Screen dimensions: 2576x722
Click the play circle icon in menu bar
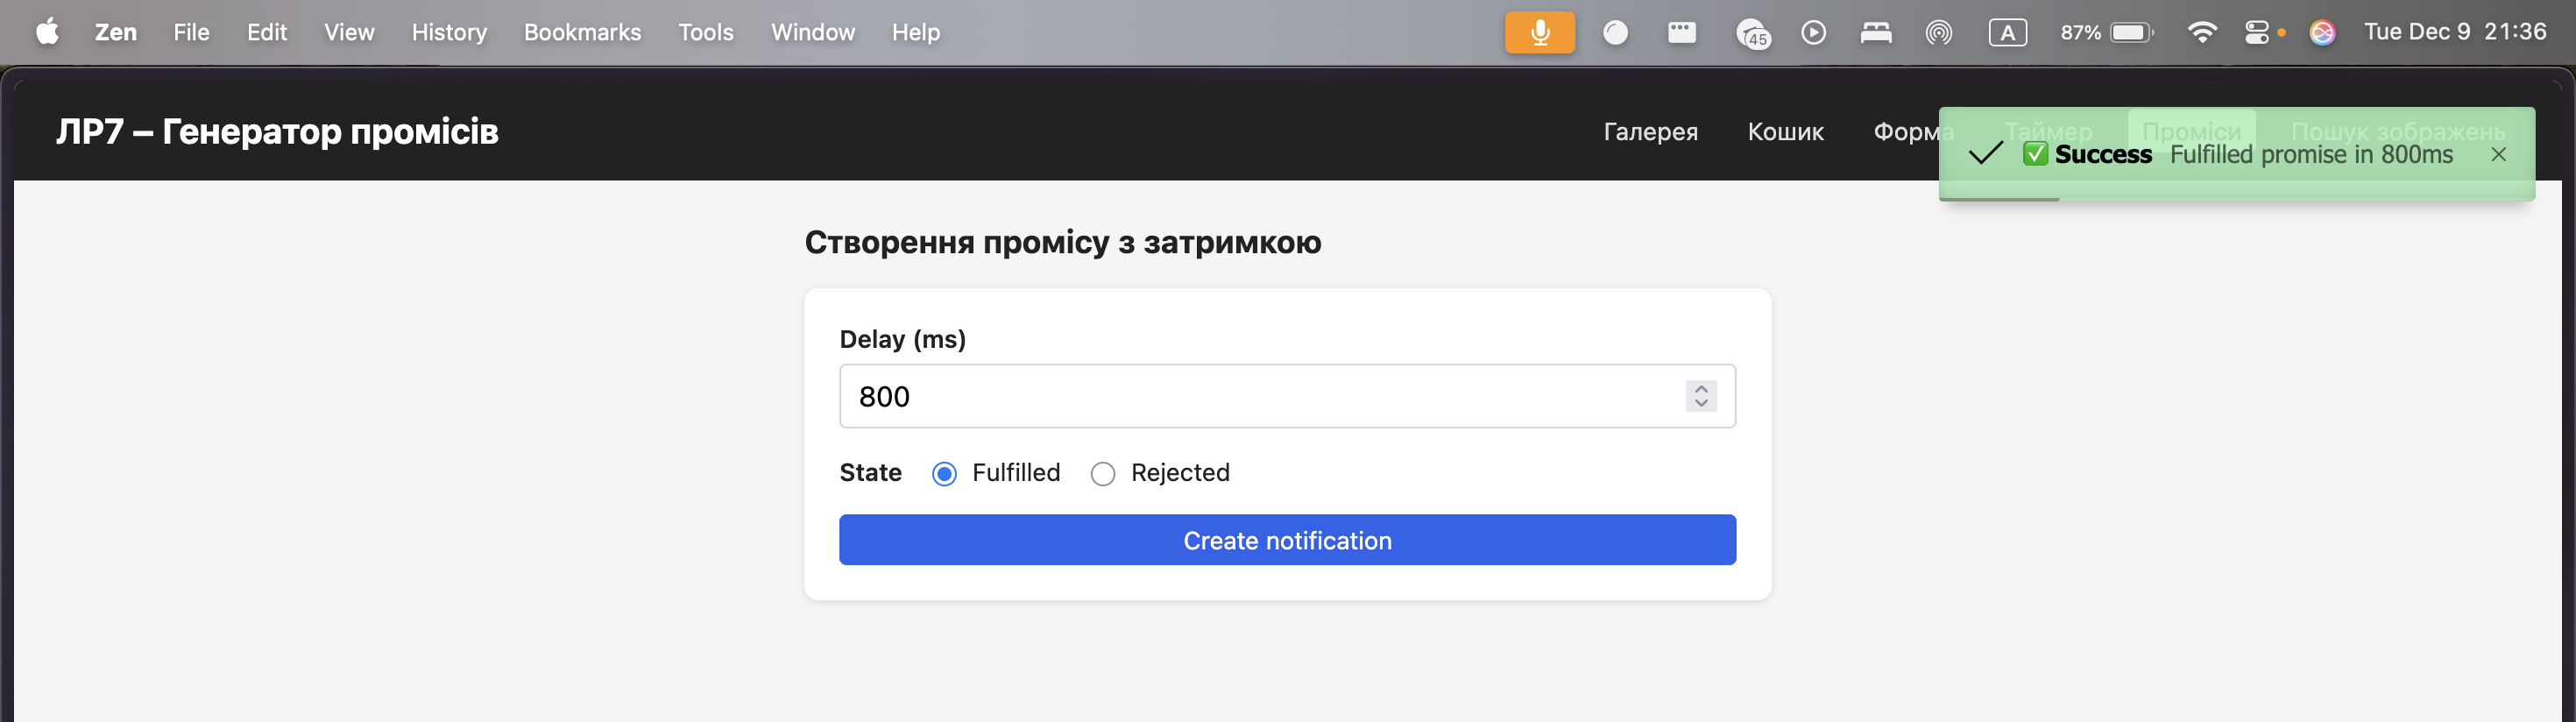pyautogui.click(x=1813, y=32)
